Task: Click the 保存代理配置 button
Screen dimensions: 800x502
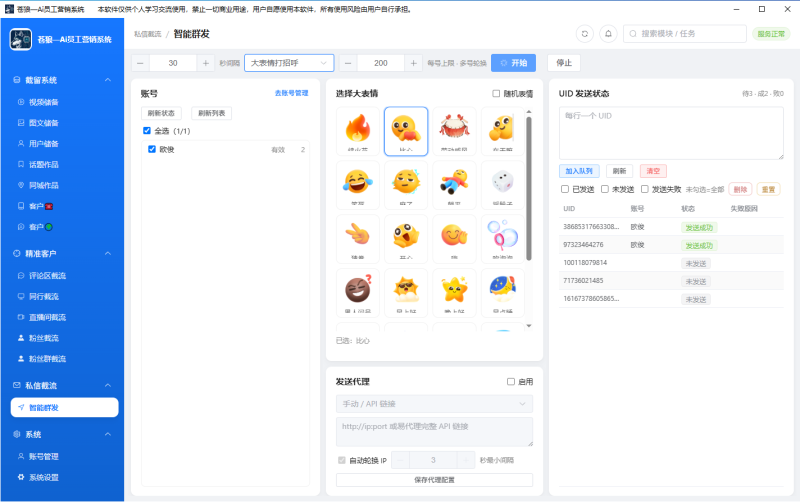Action: [434, 480]
